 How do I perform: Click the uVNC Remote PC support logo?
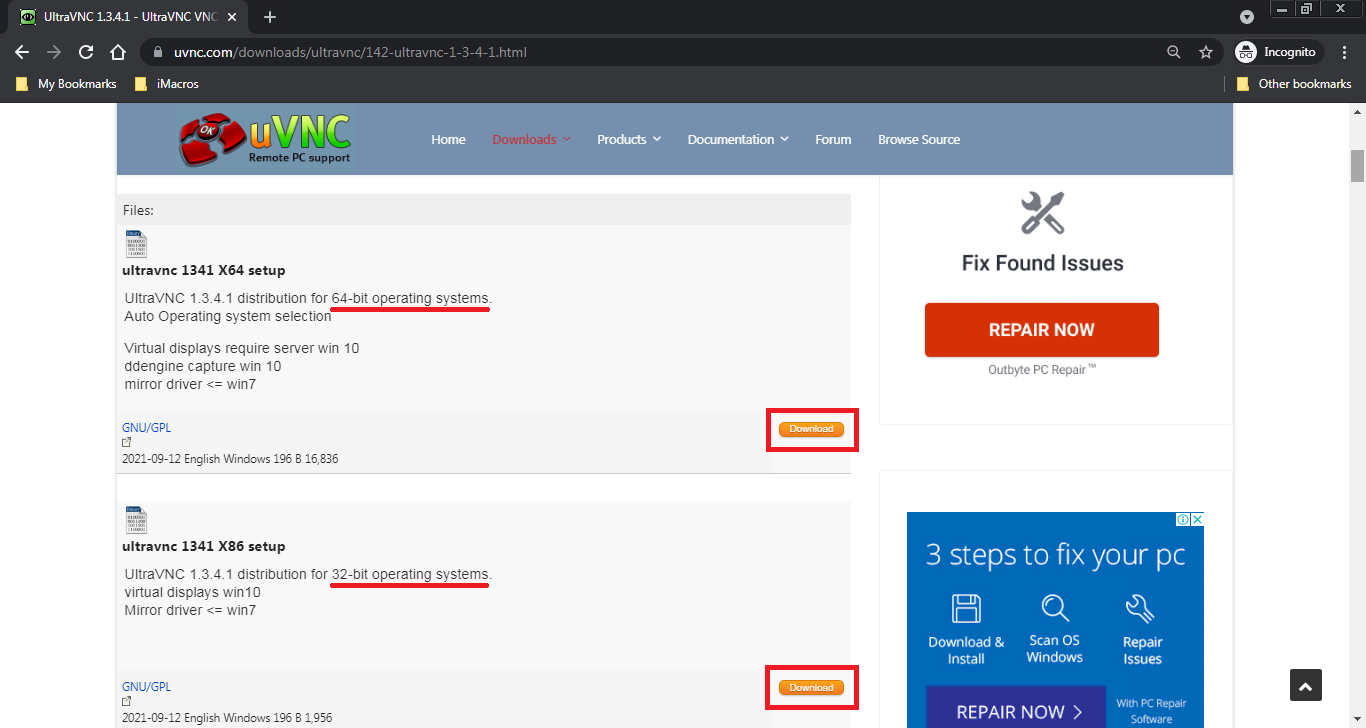265,139
